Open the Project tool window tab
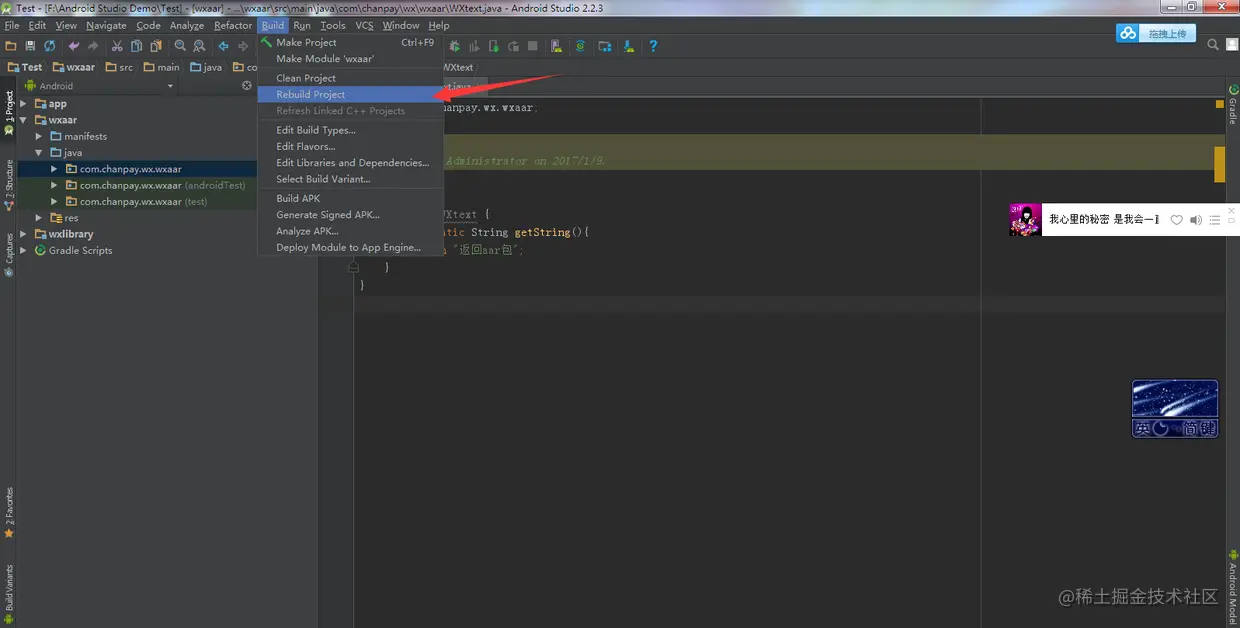 tap(9, 113)
